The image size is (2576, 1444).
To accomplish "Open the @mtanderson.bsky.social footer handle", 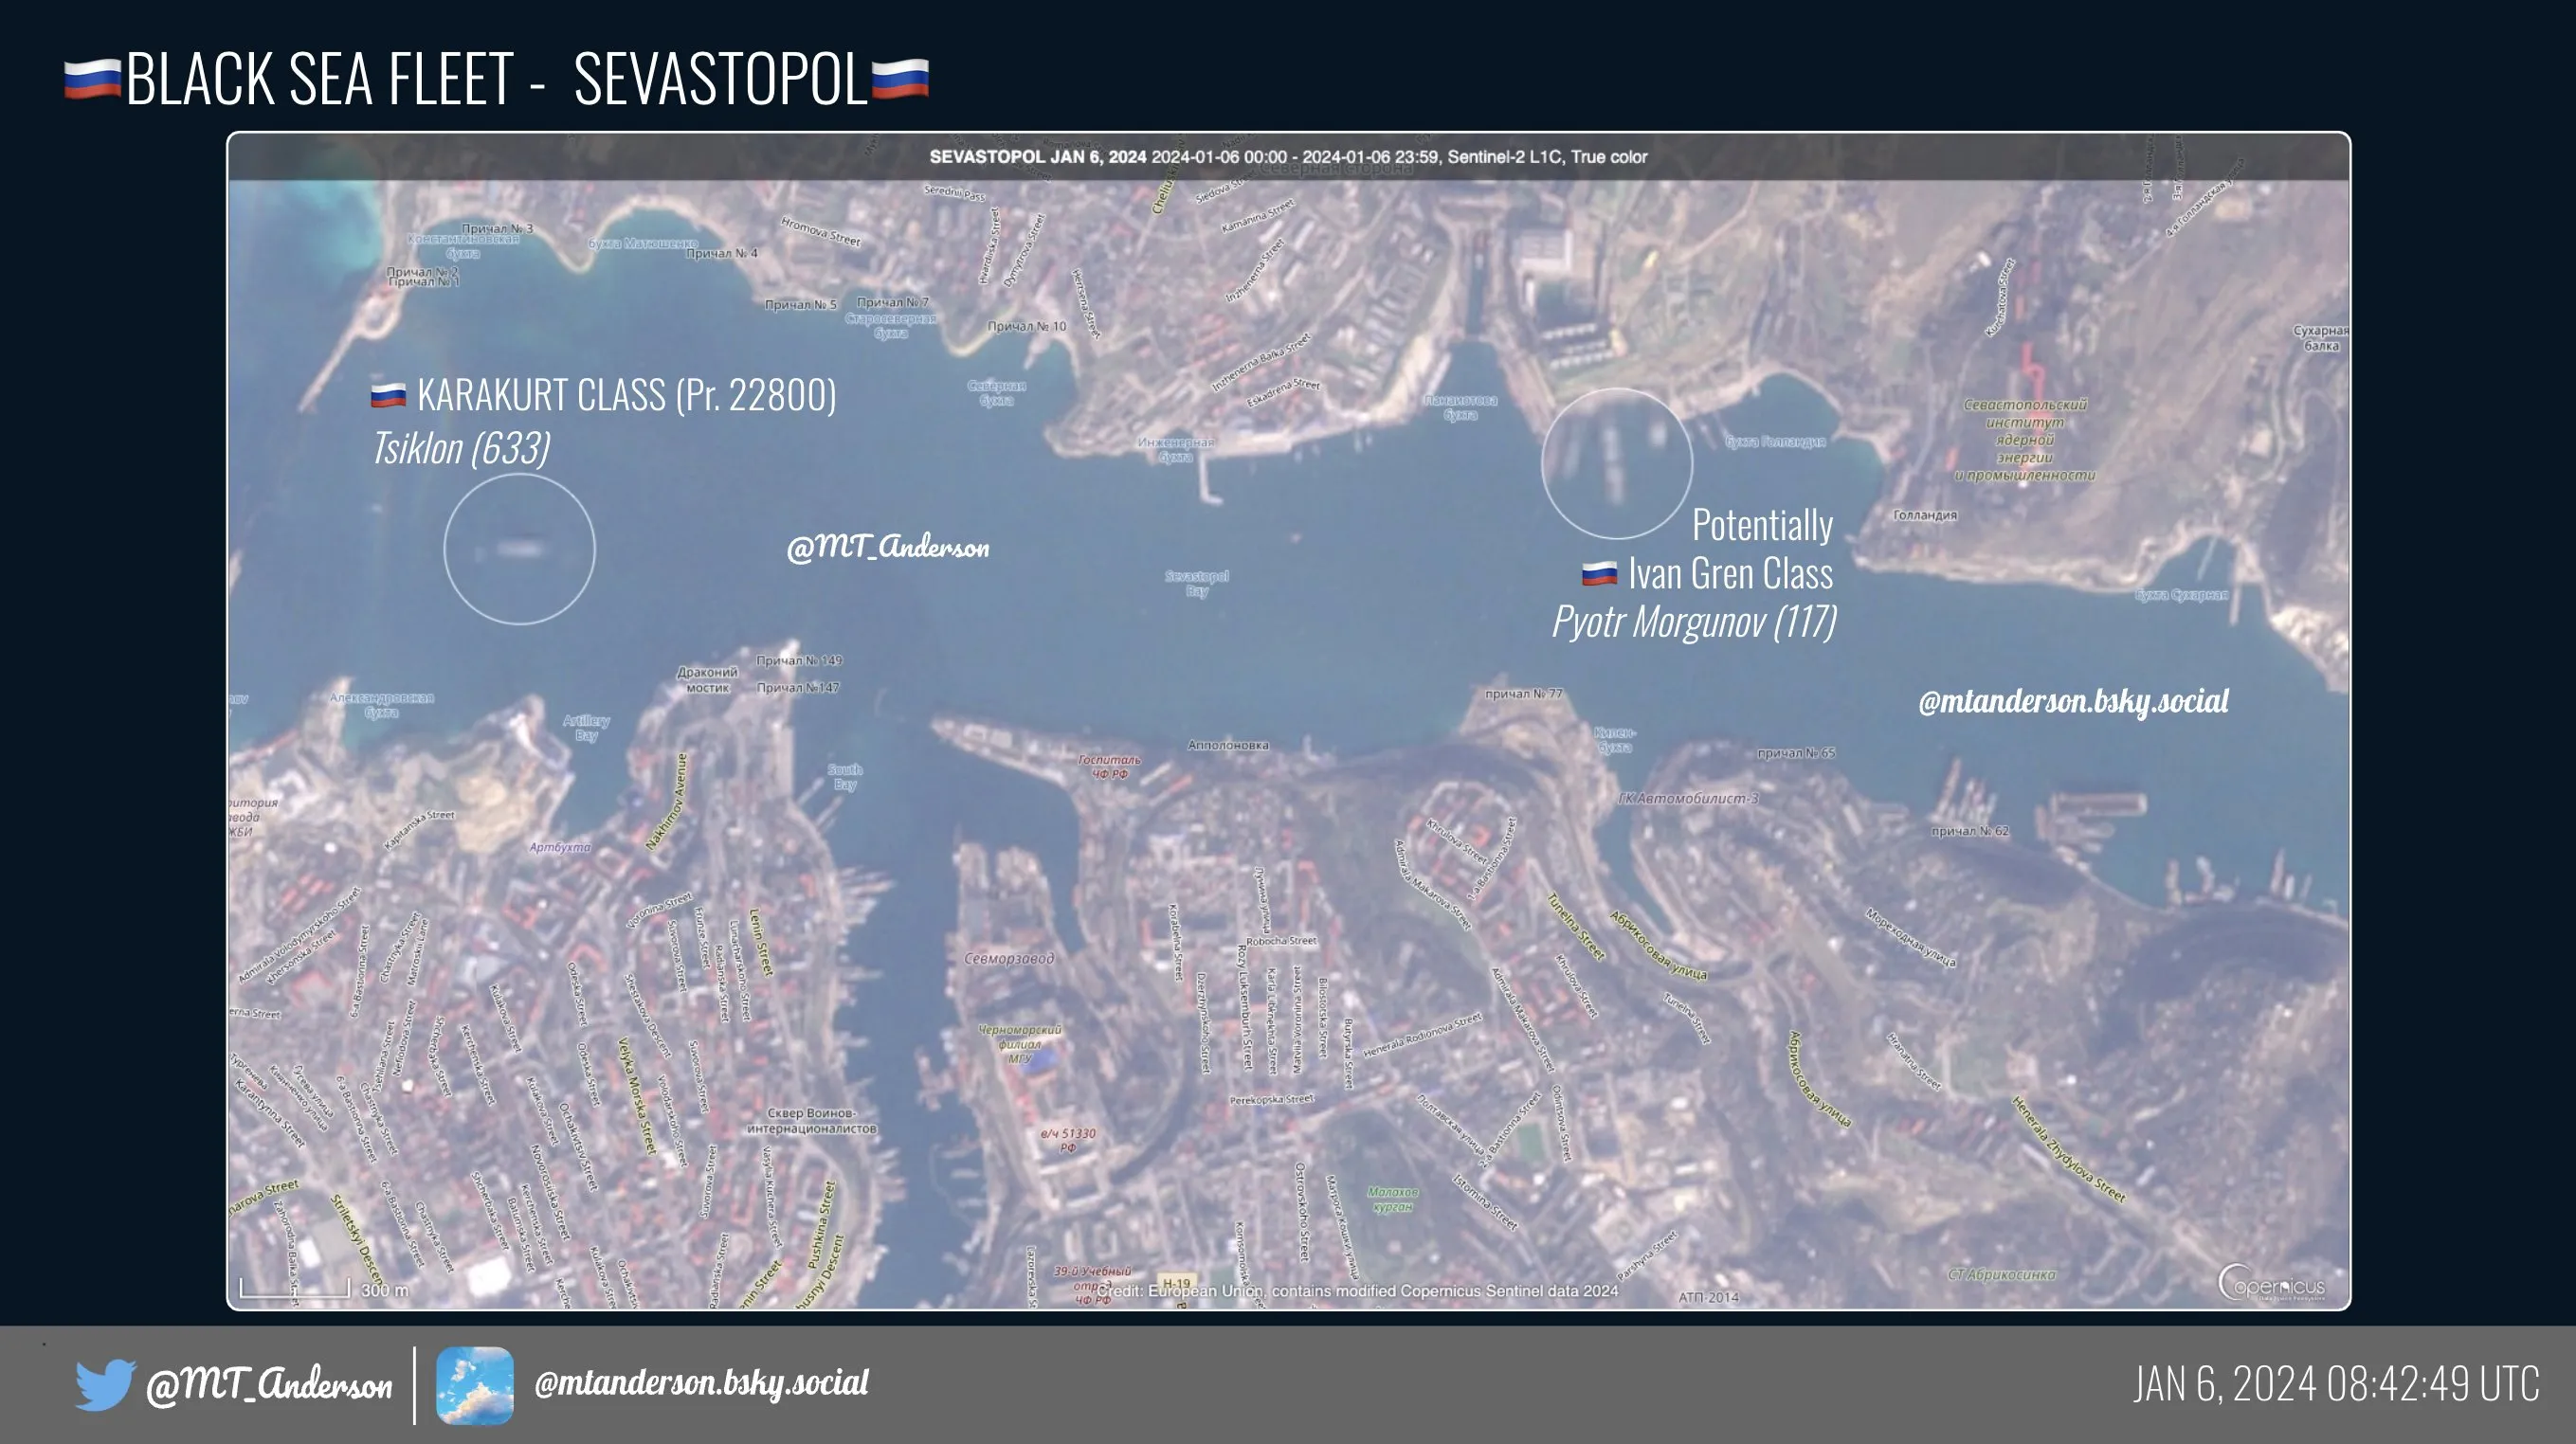I will [701, 1383].
